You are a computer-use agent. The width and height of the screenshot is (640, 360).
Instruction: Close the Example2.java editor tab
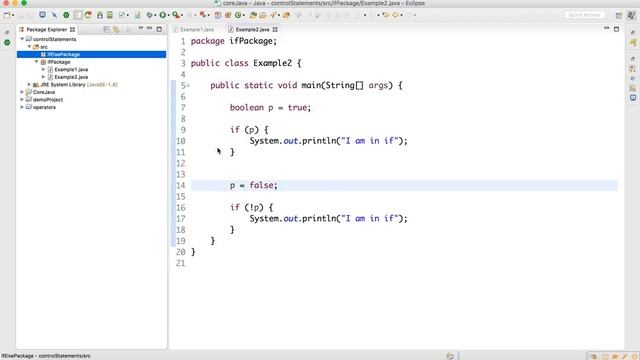pyautogui.click(x=275, y=29)
